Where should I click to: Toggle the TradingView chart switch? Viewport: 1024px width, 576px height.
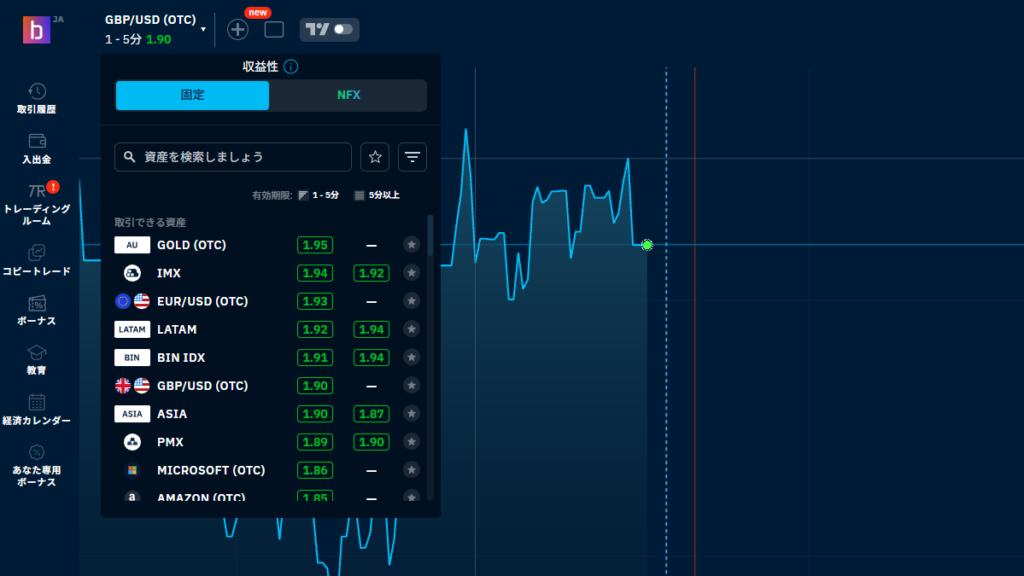pyautogui.click(x=329, y=30)
